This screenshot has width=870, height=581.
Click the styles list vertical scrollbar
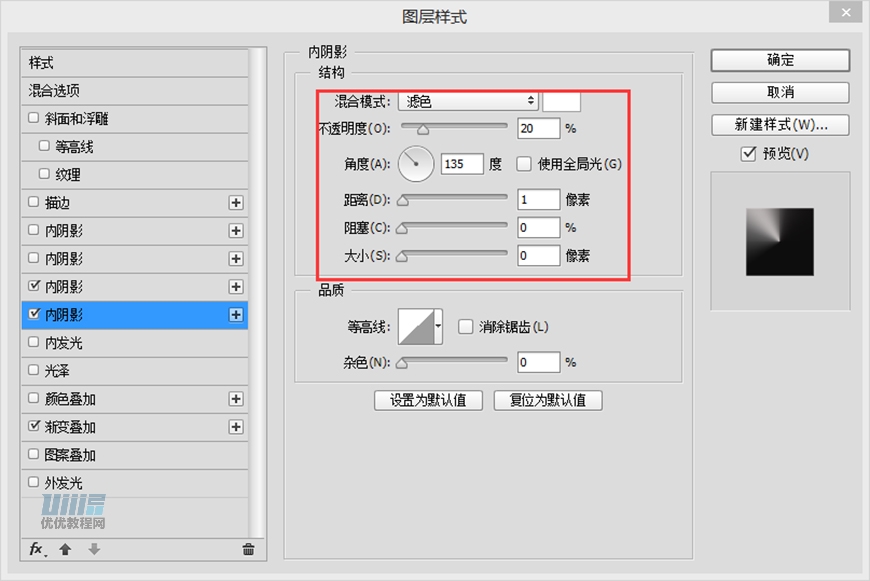[256, 293]
